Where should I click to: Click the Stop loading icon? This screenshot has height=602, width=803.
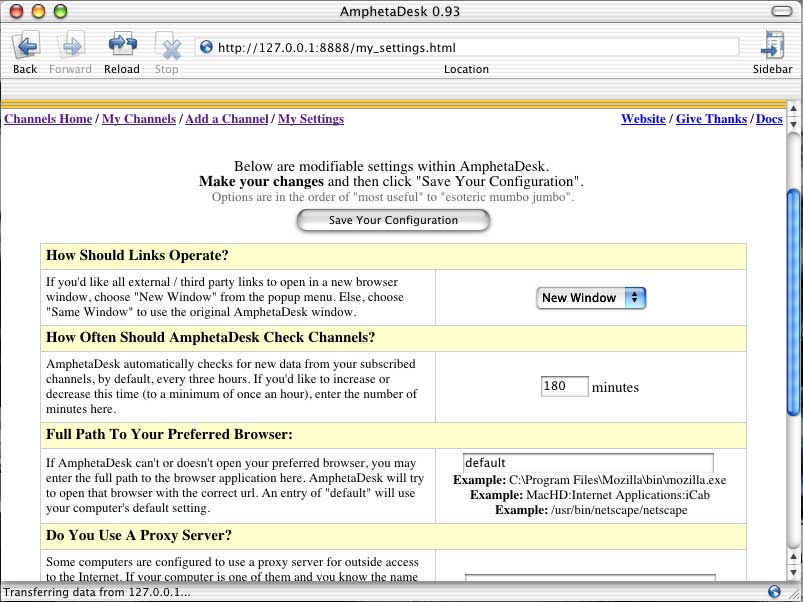click(x=167, y=47)
